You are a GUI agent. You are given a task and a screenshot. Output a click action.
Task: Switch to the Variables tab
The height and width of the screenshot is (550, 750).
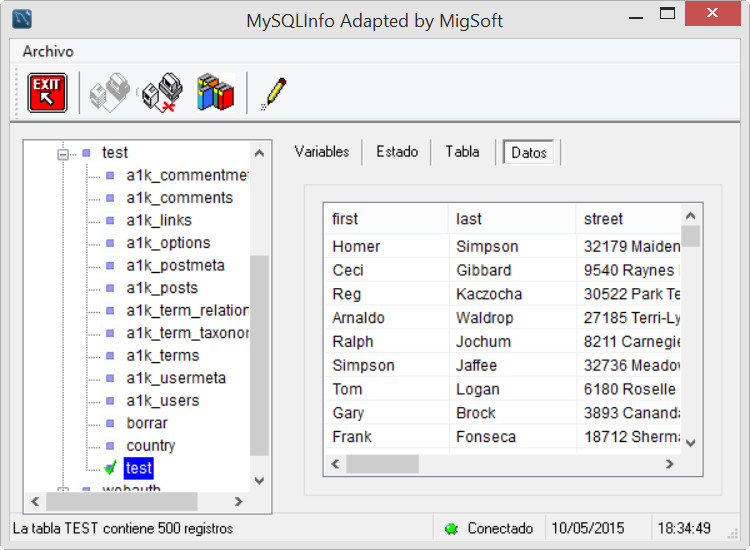(x=322, y=152)
